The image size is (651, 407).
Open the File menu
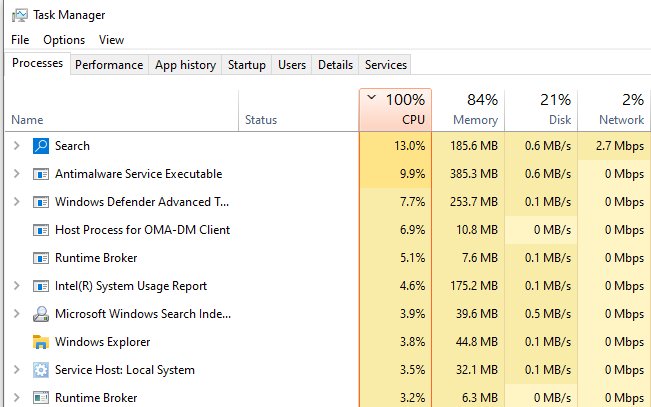tap(20, 40)
